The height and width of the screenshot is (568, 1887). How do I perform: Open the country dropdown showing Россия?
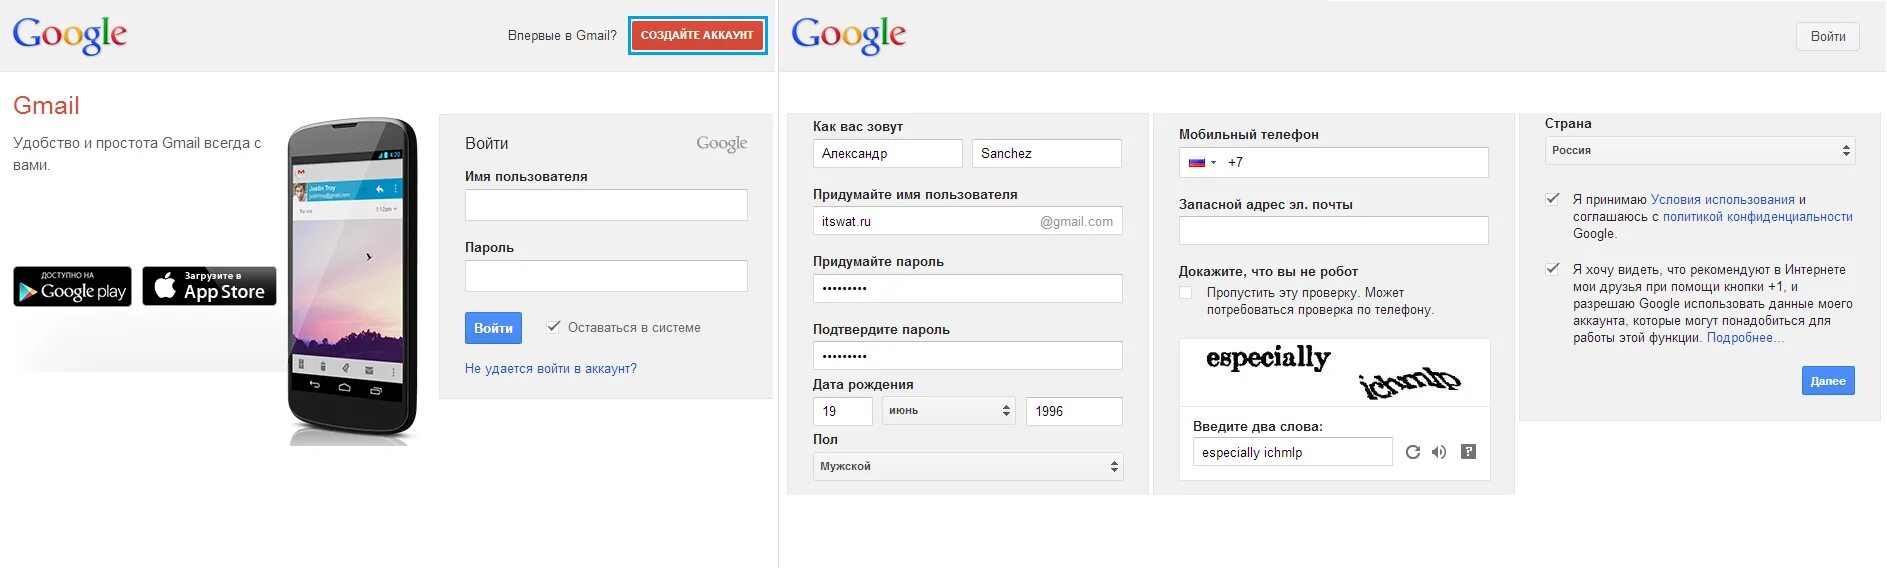[1699, 150]
